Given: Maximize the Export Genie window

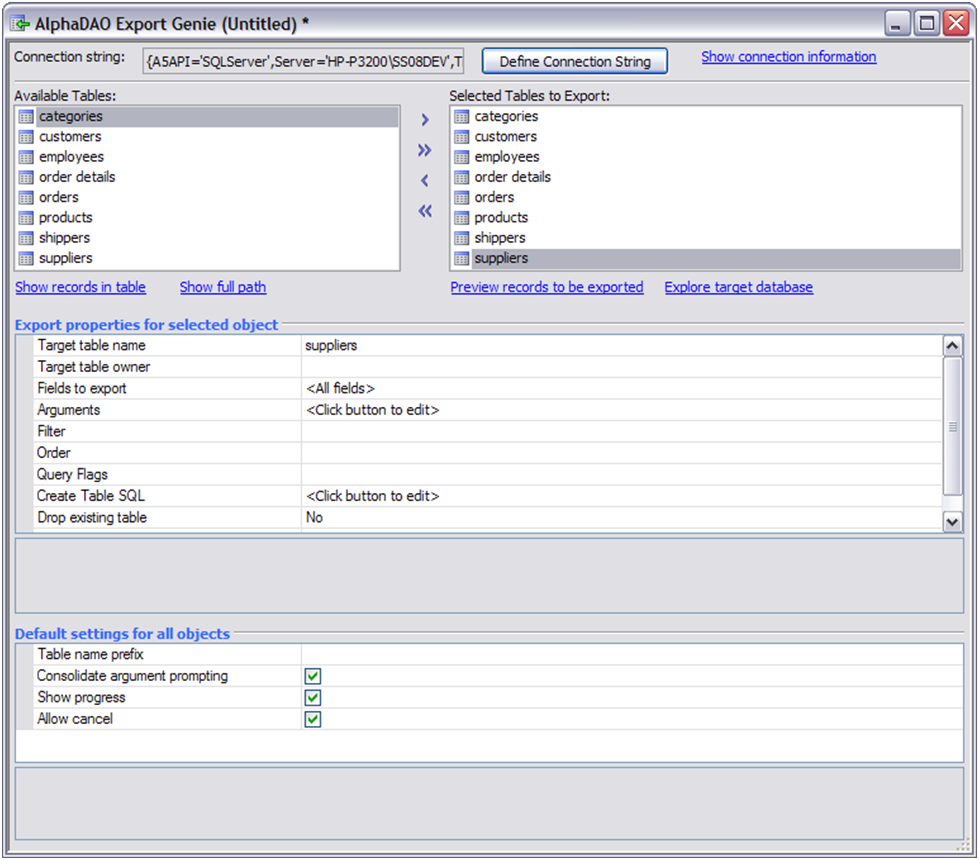Looking at the screenshot, I should pos(927,24).
